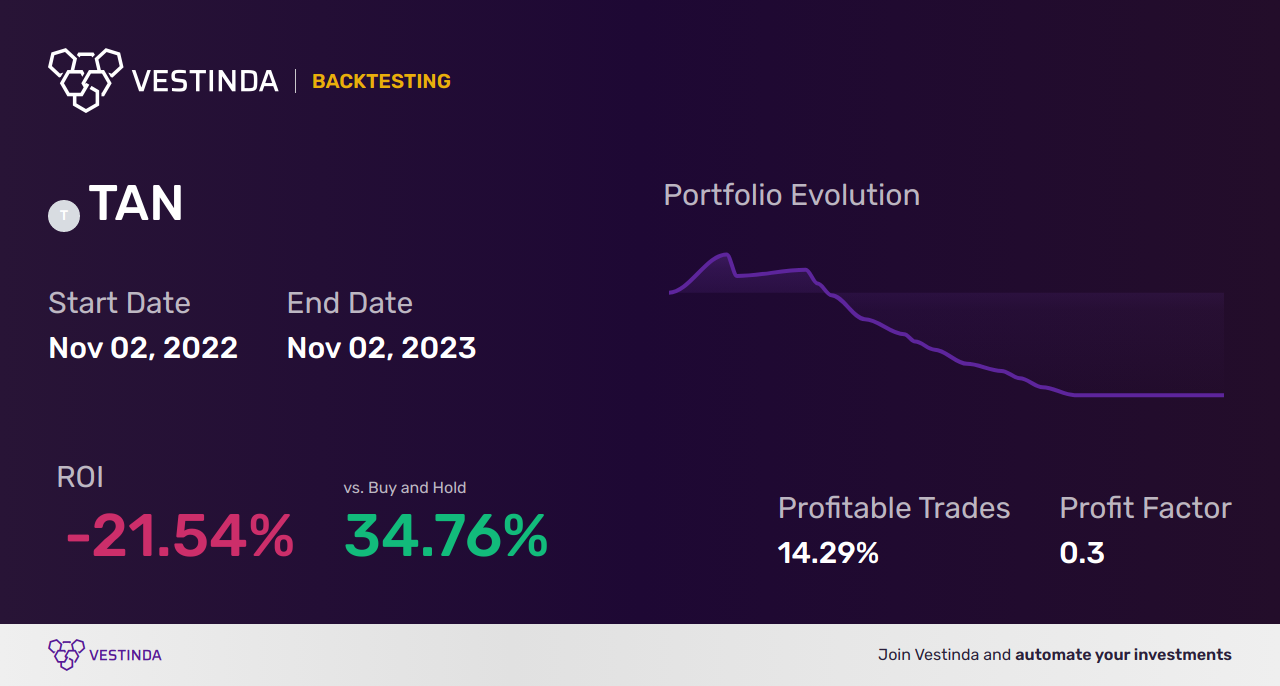Click the Join Vestinda footer text
The image size is (1280, 686).
[1054, 655]
